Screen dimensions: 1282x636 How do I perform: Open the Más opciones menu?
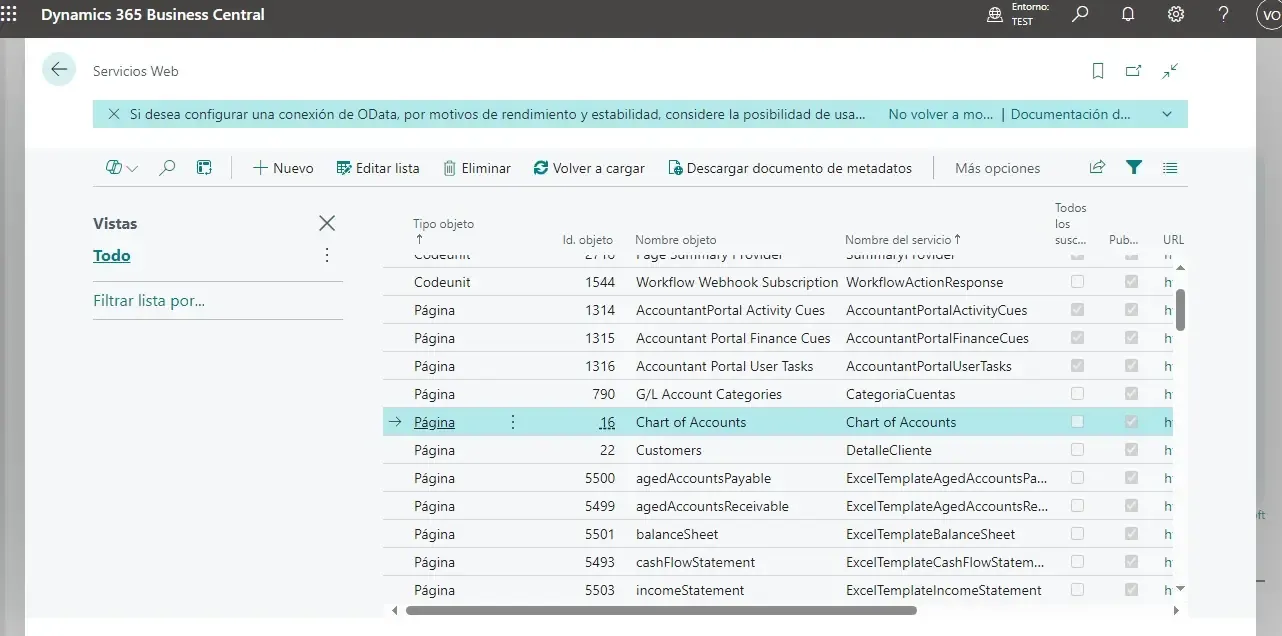[997, 168]
